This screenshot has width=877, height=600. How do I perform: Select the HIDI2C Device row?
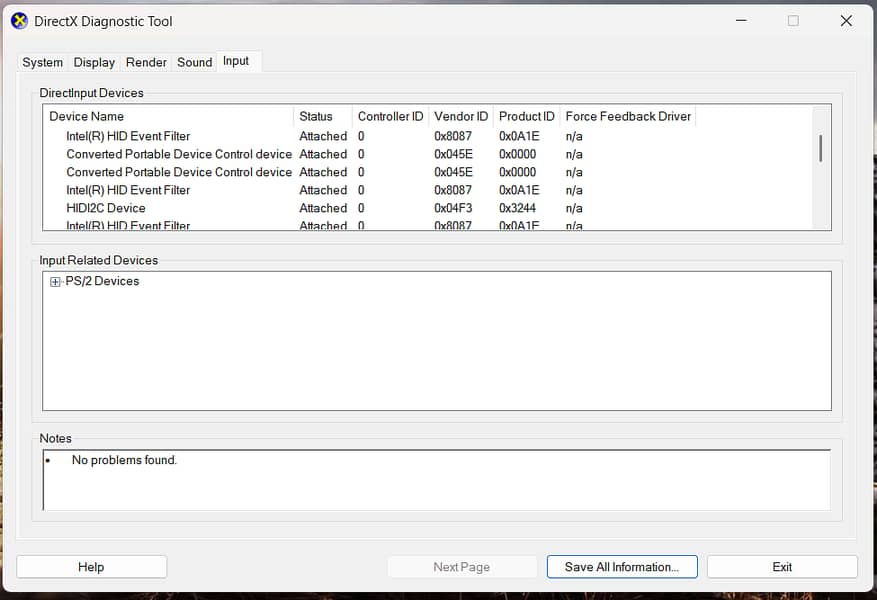(106, 208)
